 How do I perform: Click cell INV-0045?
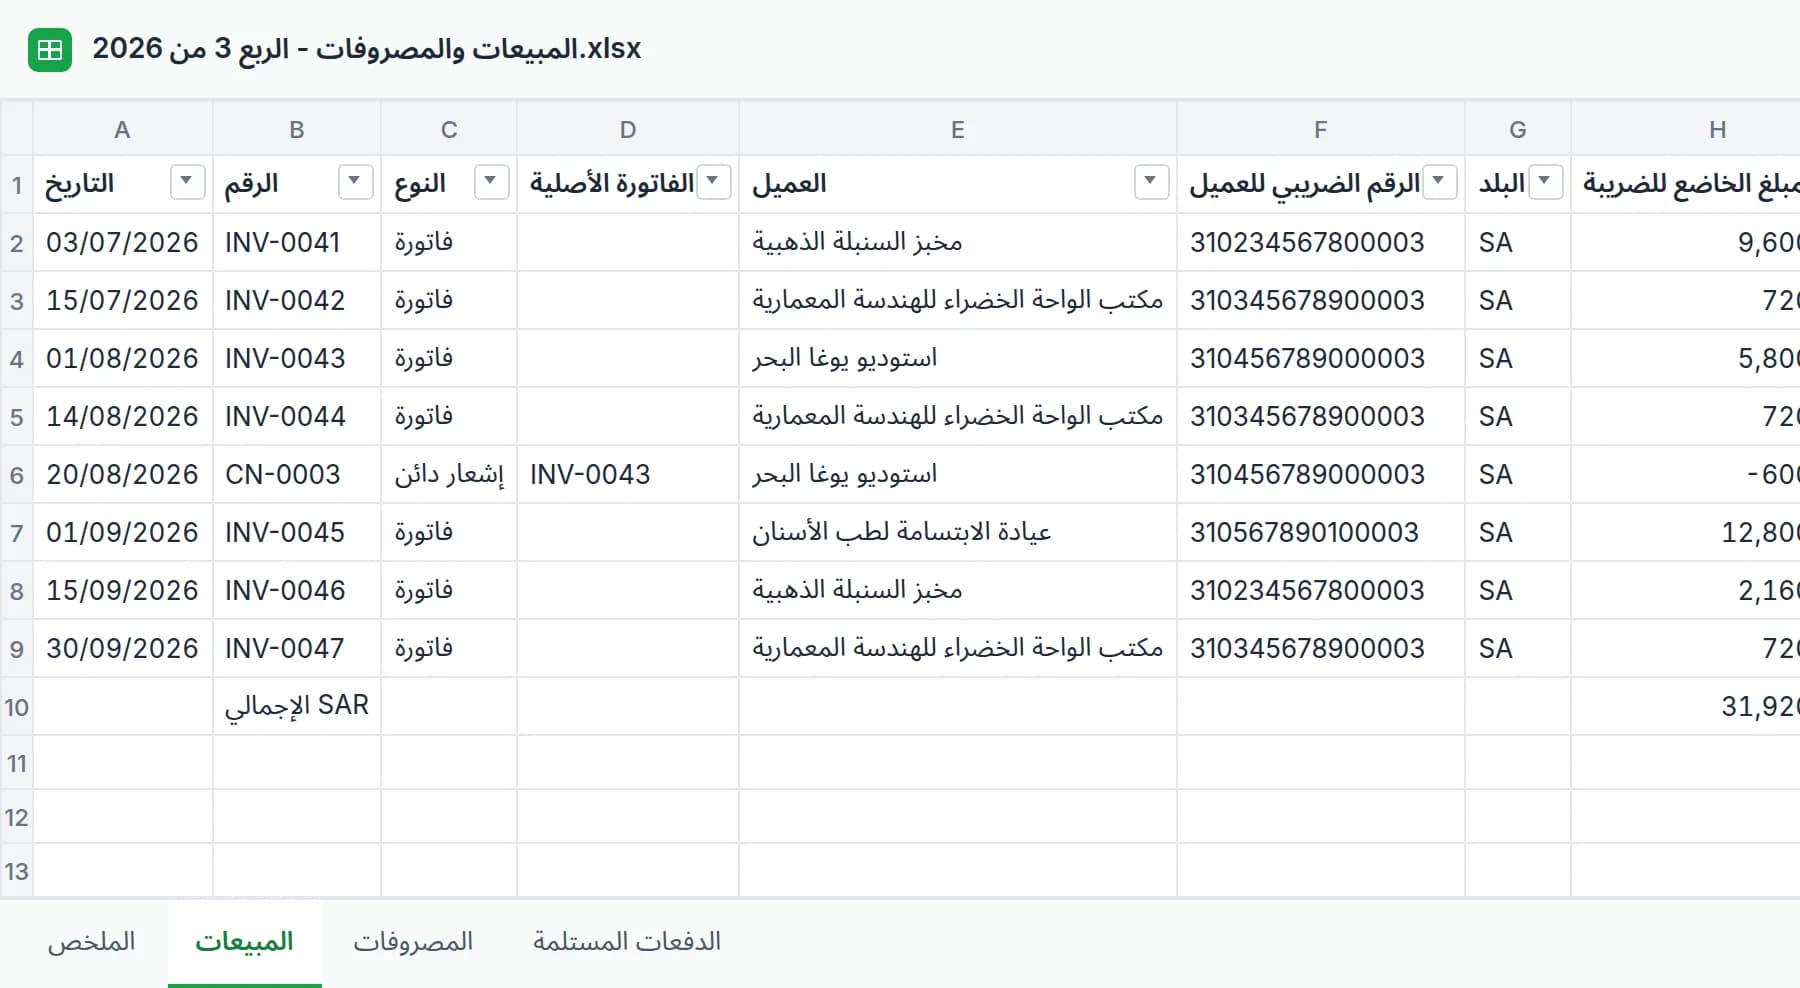click(297, 533)
